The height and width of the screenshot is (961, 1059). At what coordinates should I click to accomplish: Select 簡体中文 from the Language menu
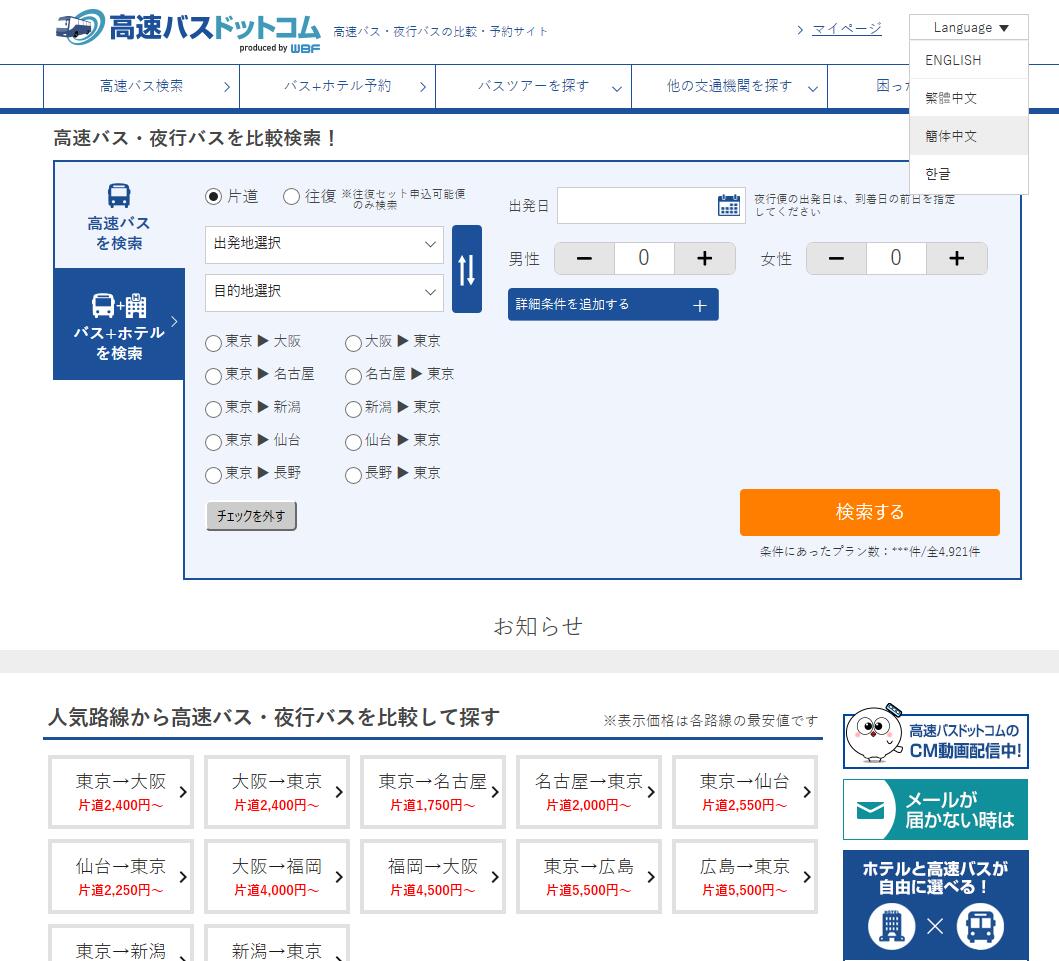tap(950, 136)
